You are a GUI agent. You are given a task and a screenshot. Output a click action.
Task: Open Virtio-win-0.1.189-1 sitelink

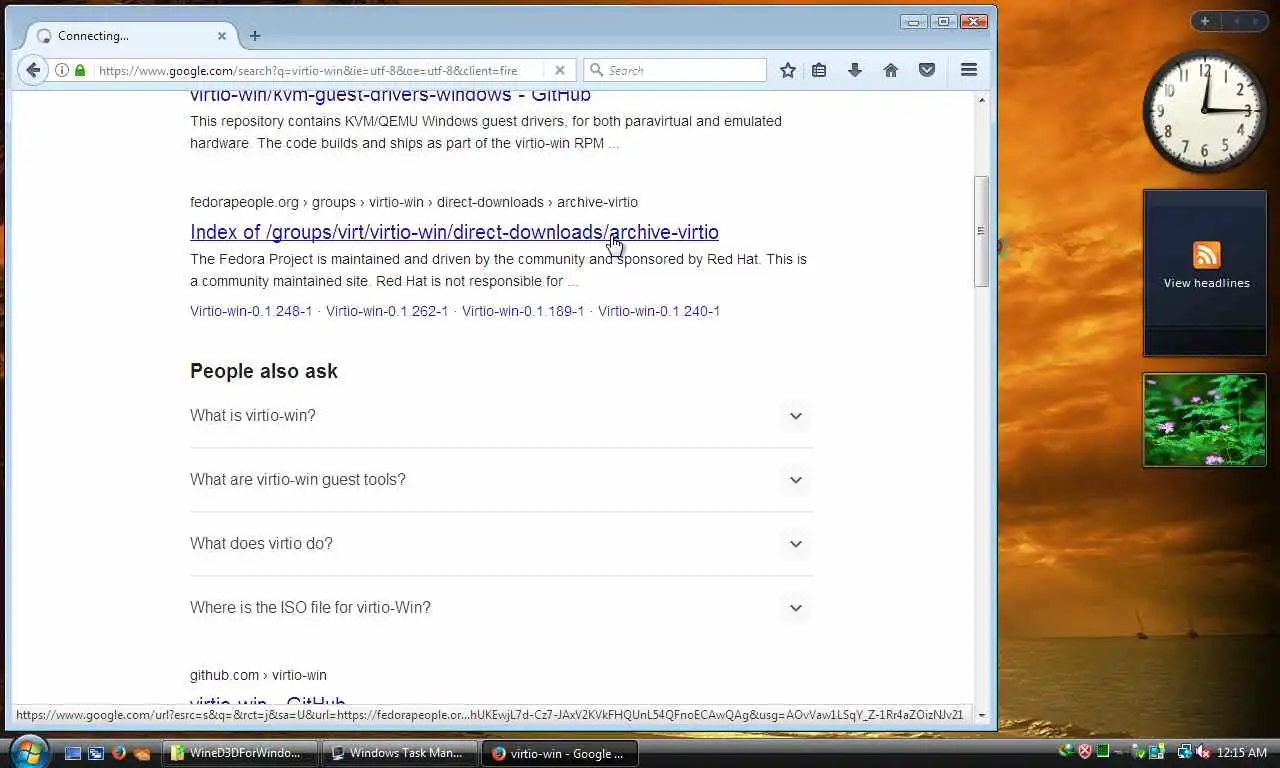click(x=523, y=311)
